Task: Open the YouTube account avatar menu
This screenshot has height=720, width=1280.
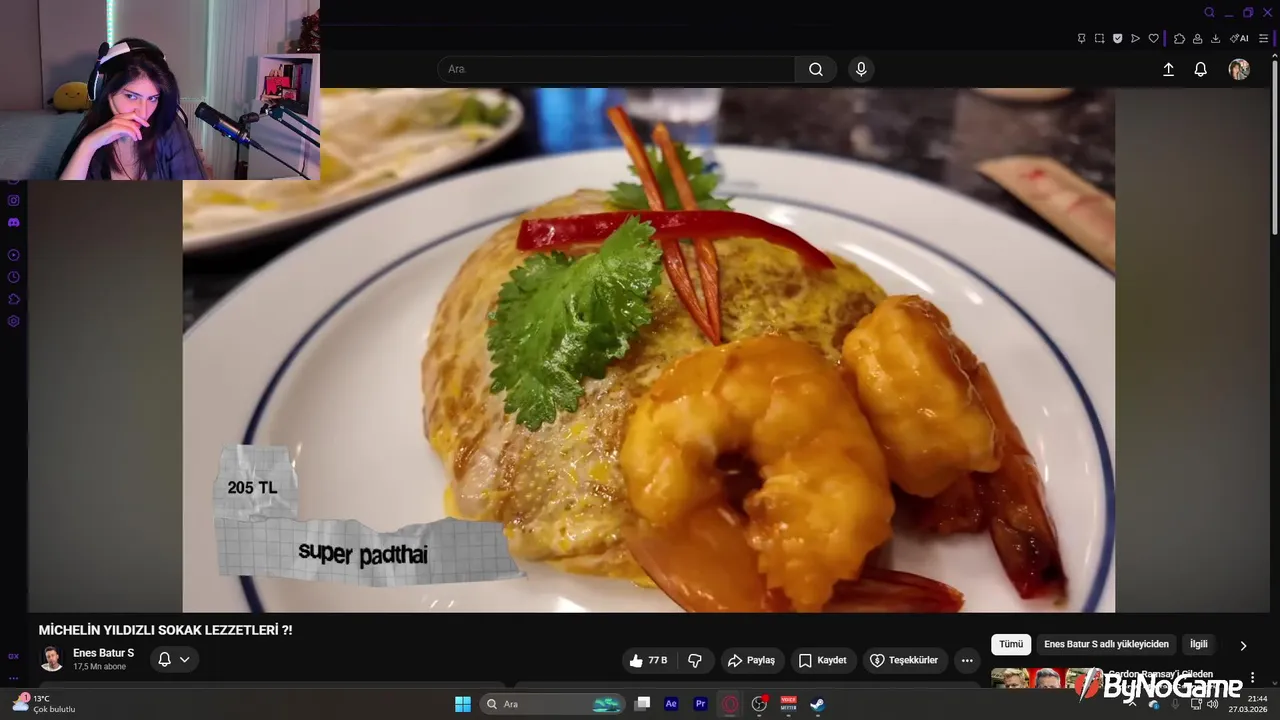Action: 1239,69
